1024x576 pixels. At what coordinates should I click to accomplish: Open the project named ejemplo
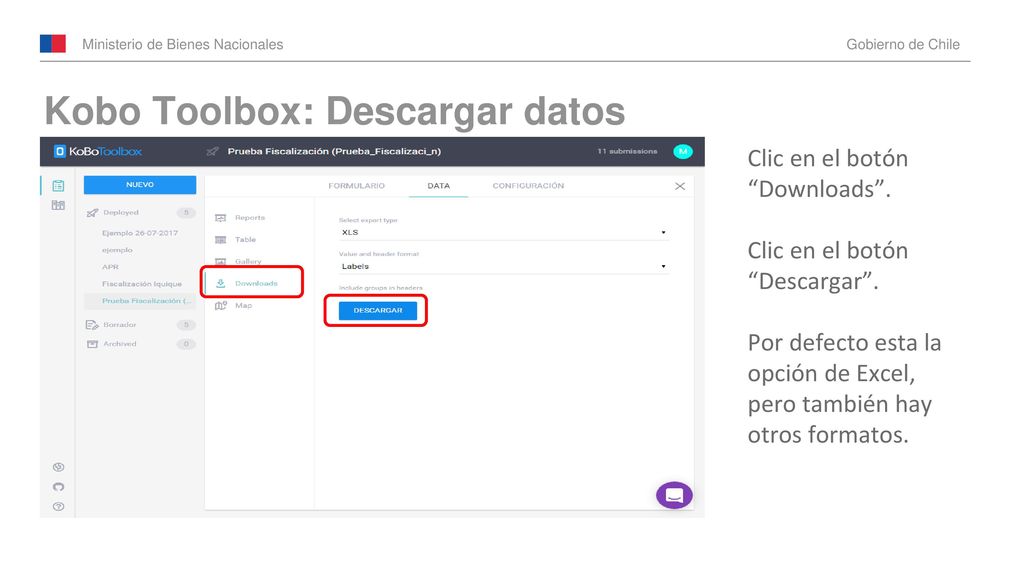tap(117, 250)
